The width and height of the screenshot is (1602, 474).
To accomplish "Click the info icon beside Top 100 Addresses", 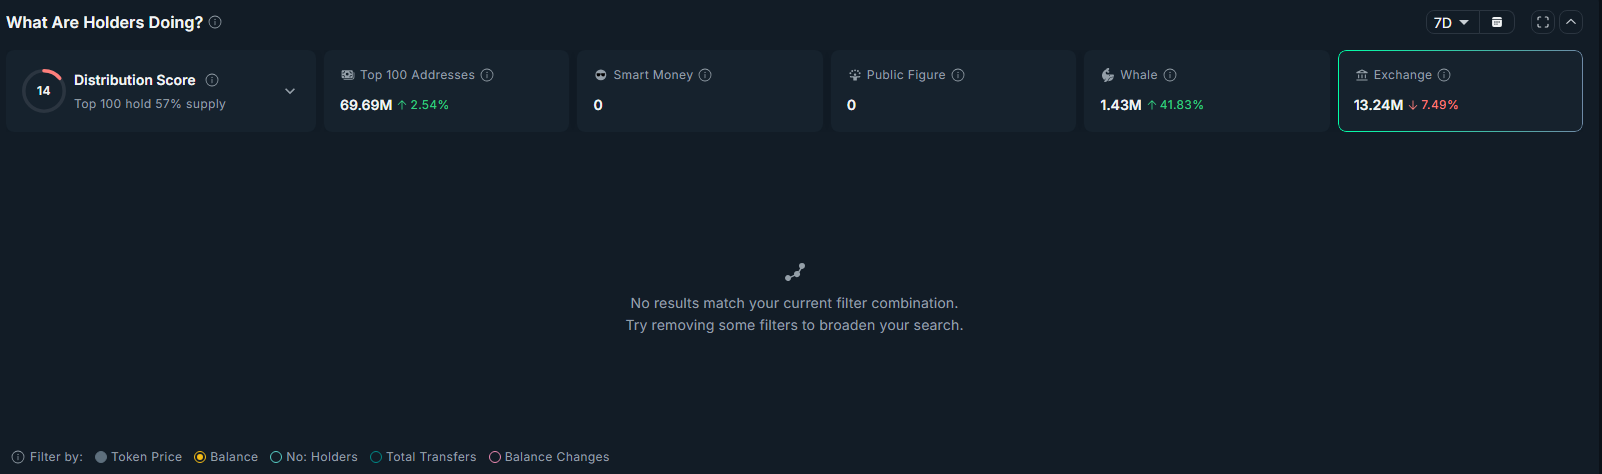I will coord(487,75).
